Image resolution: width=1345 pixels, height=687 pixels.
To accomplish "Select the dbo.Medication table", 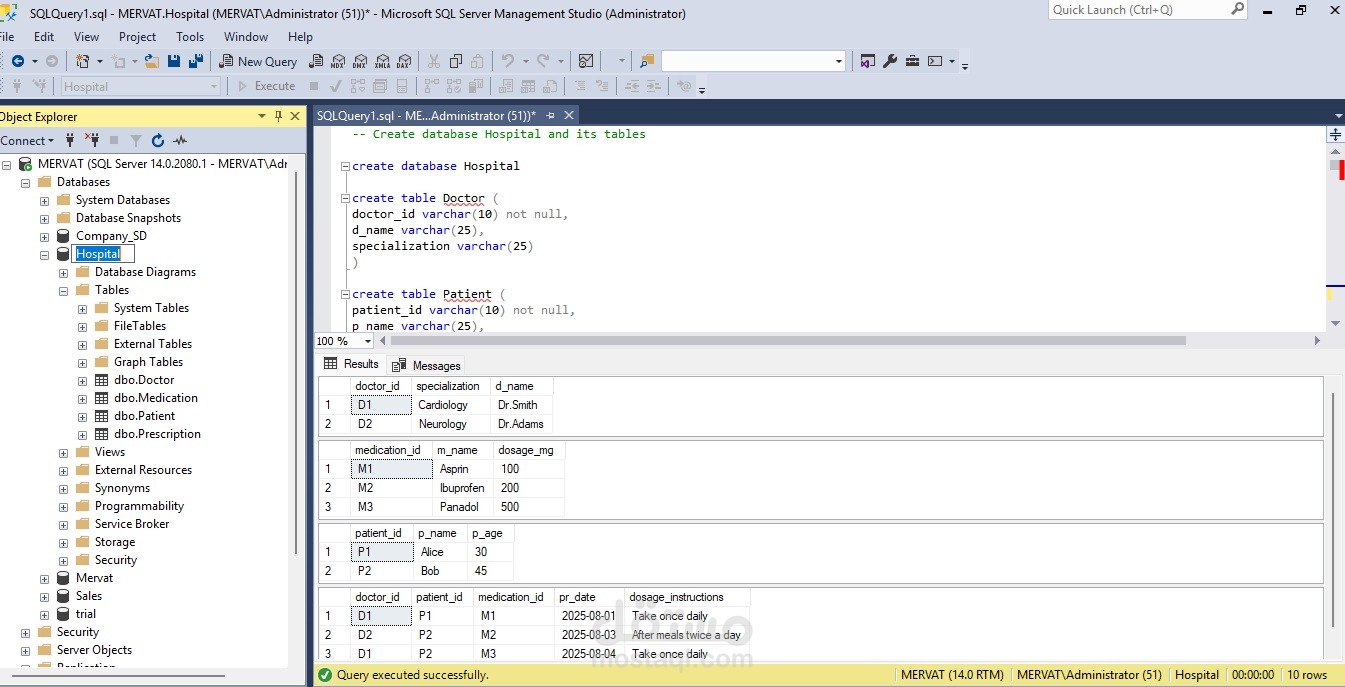I will [x=155, y=398].
